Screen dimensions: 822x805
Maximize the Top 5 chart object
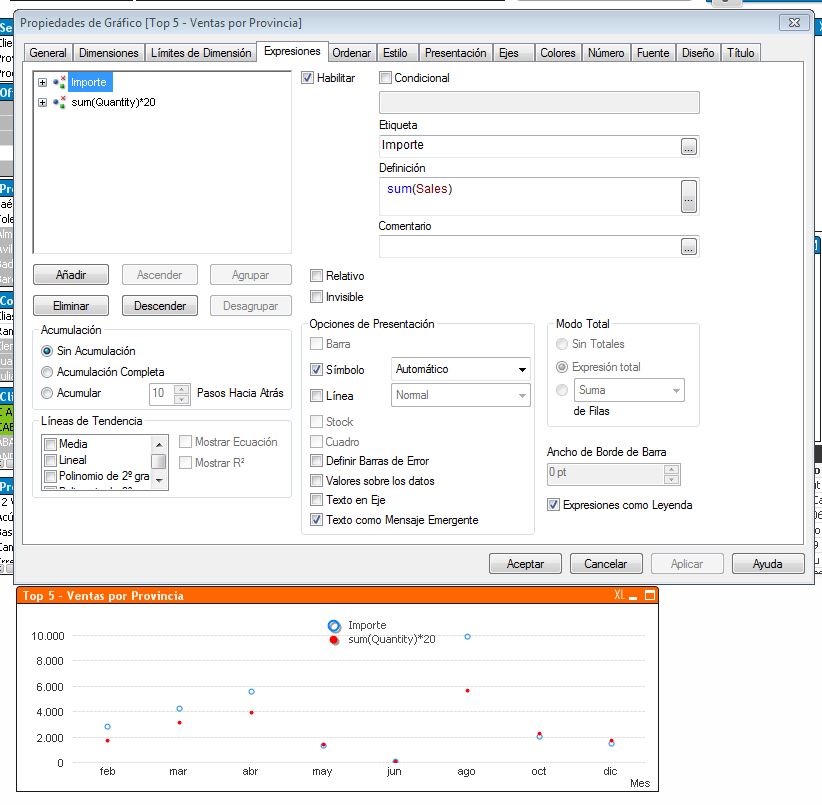[x=649, y=596]
